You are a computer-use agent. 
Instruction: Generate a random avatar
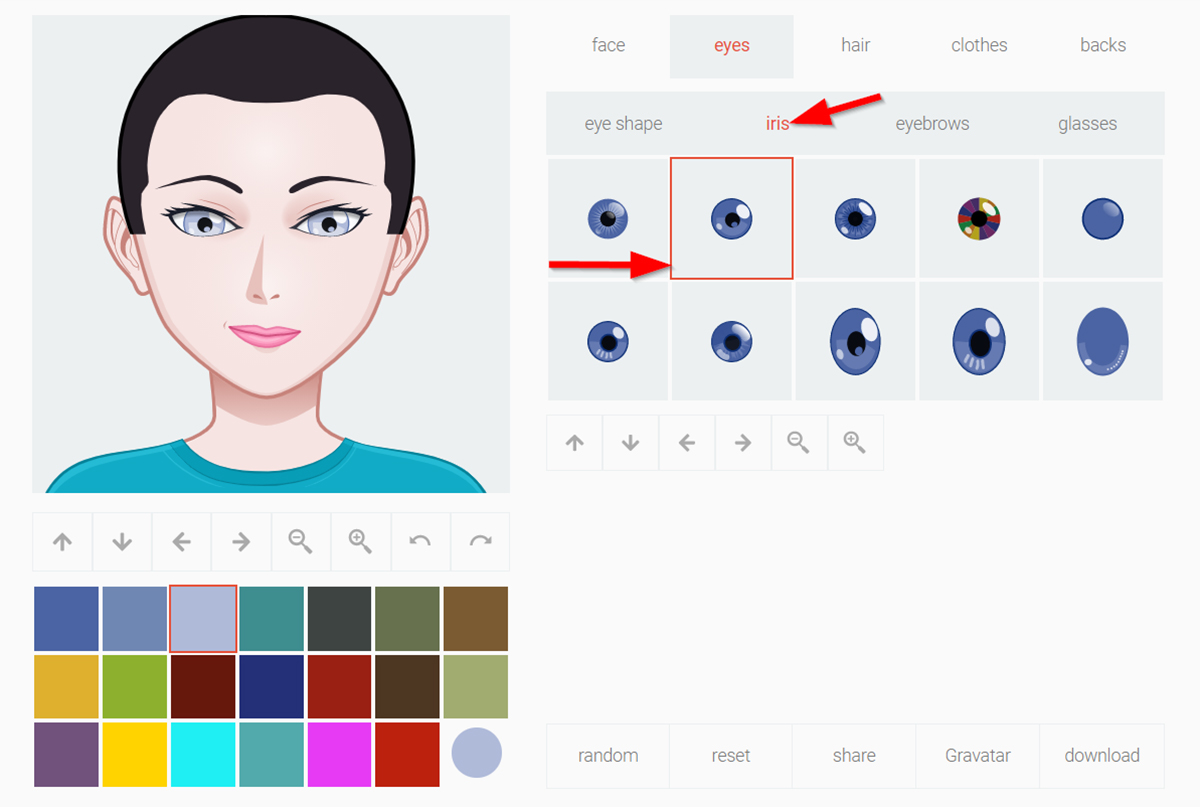click(607, 755)
